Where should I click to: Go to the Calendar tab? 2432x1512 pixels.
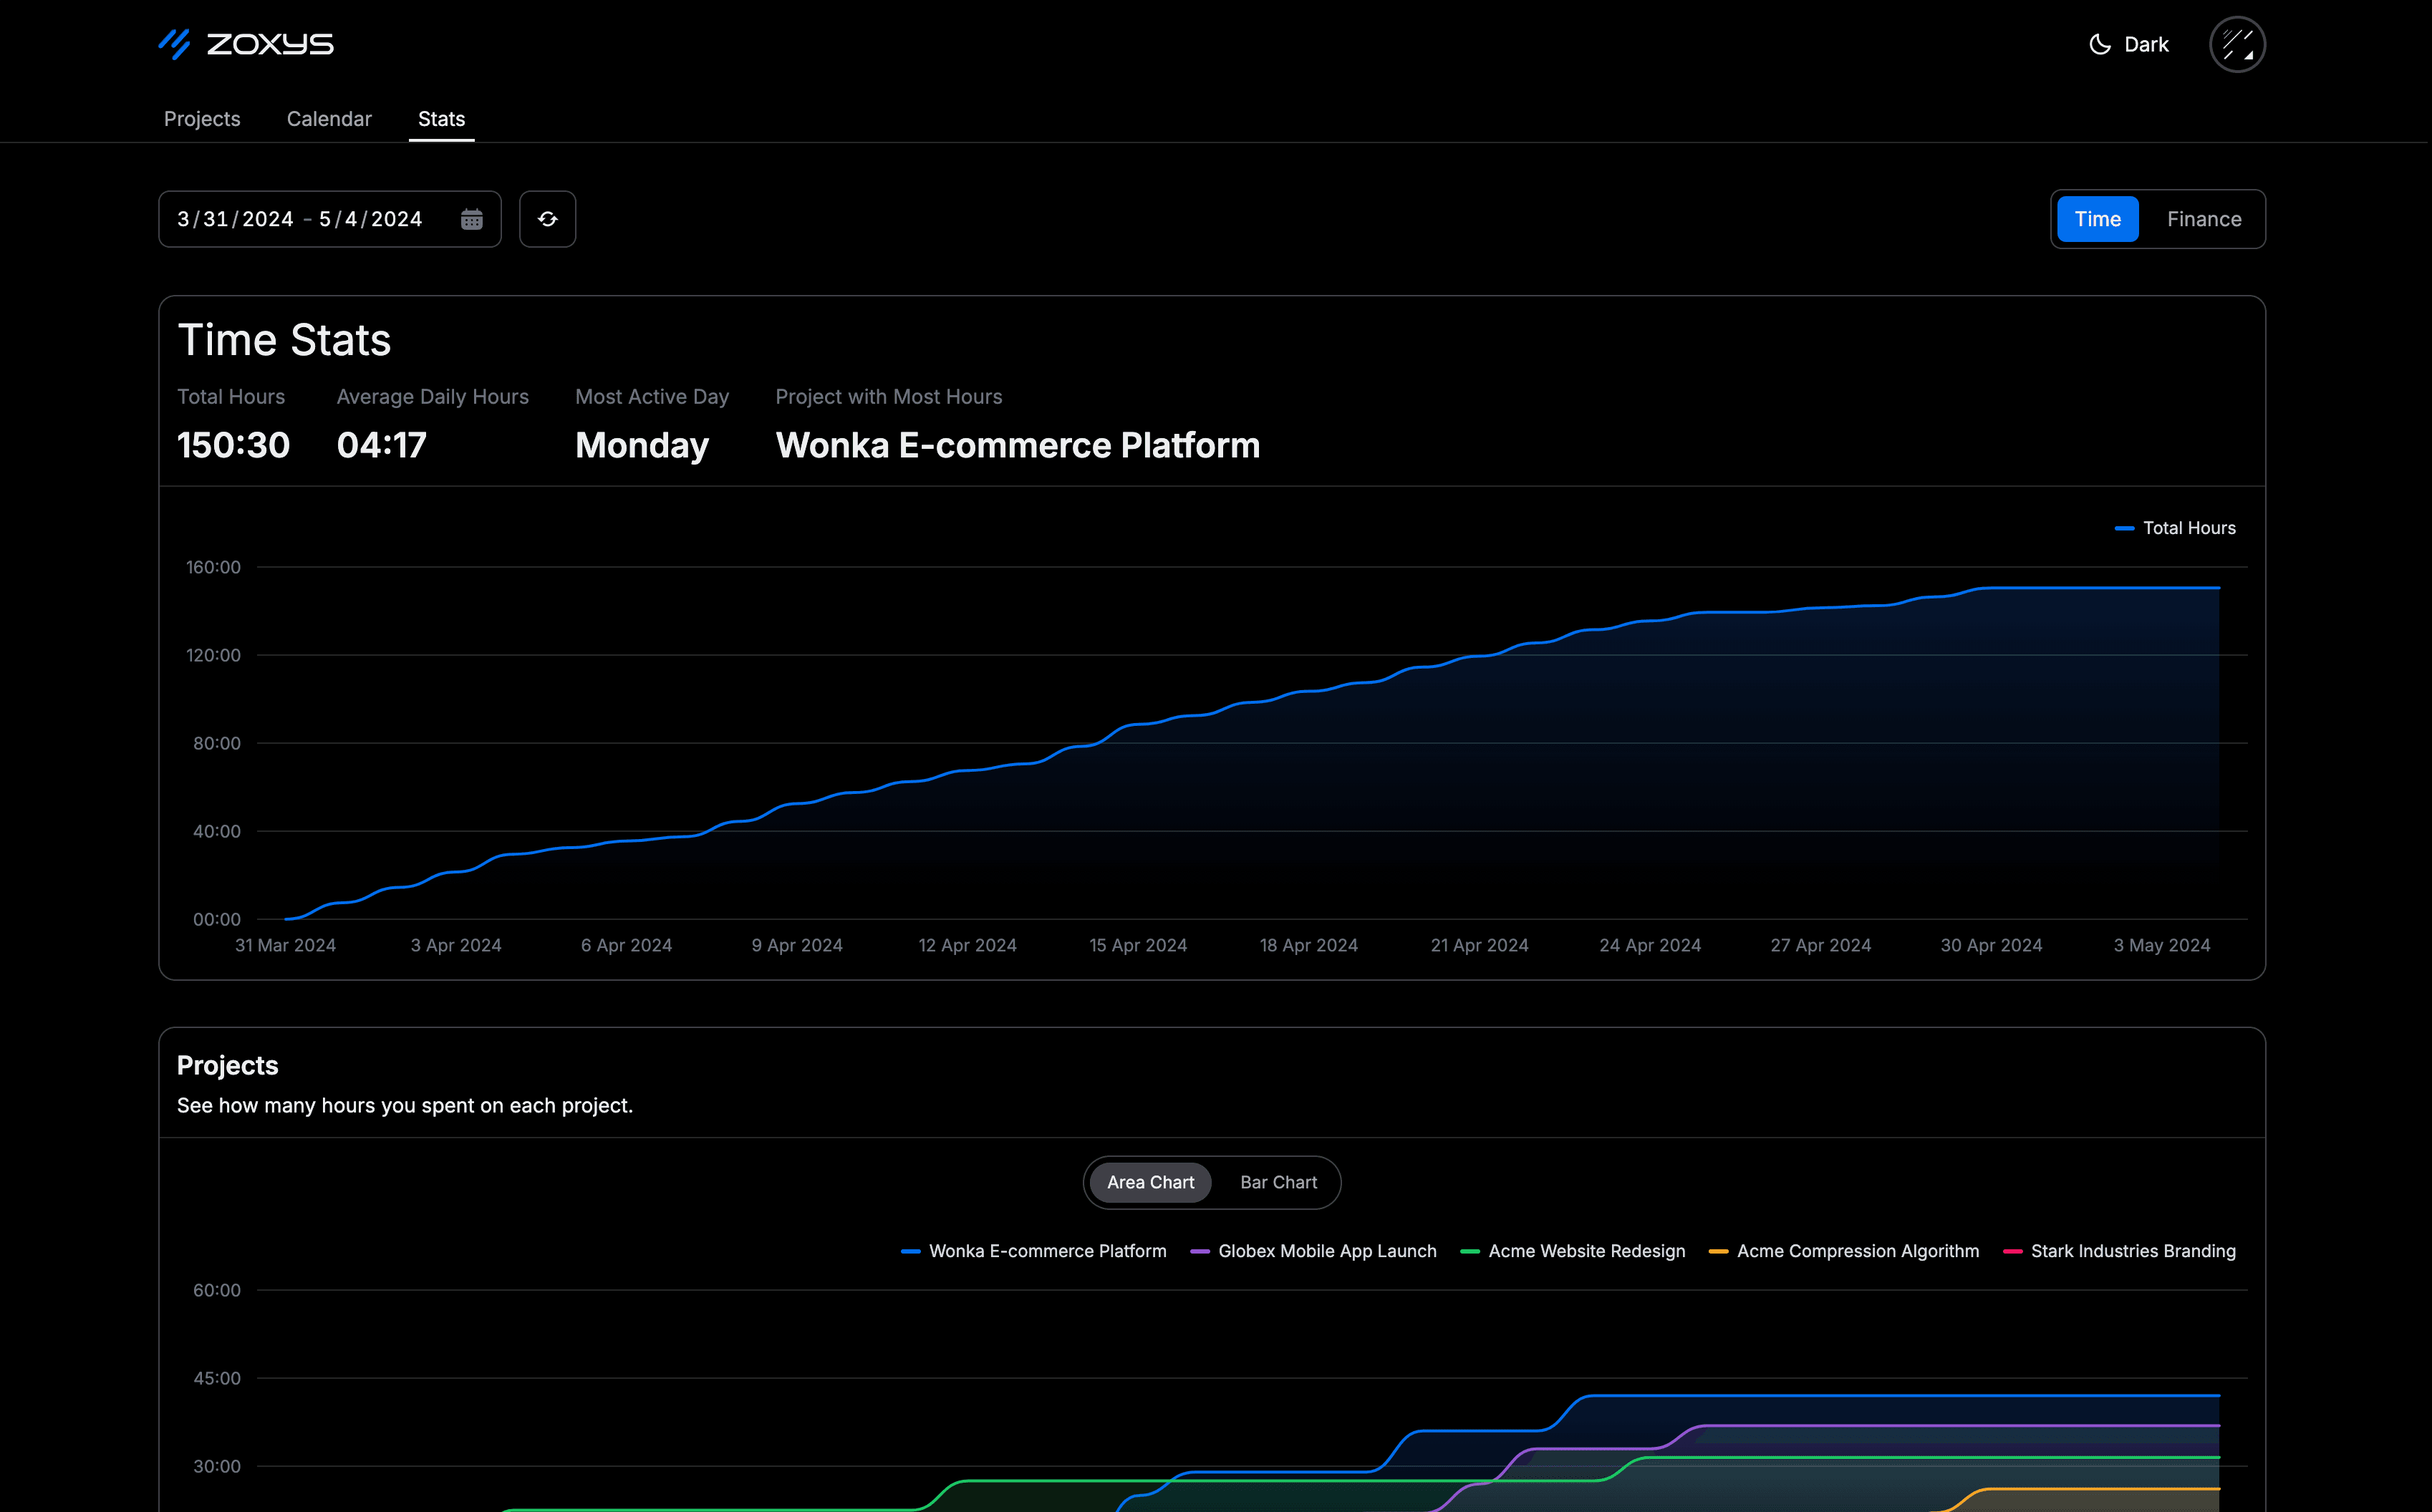click(x=329, y=119)
